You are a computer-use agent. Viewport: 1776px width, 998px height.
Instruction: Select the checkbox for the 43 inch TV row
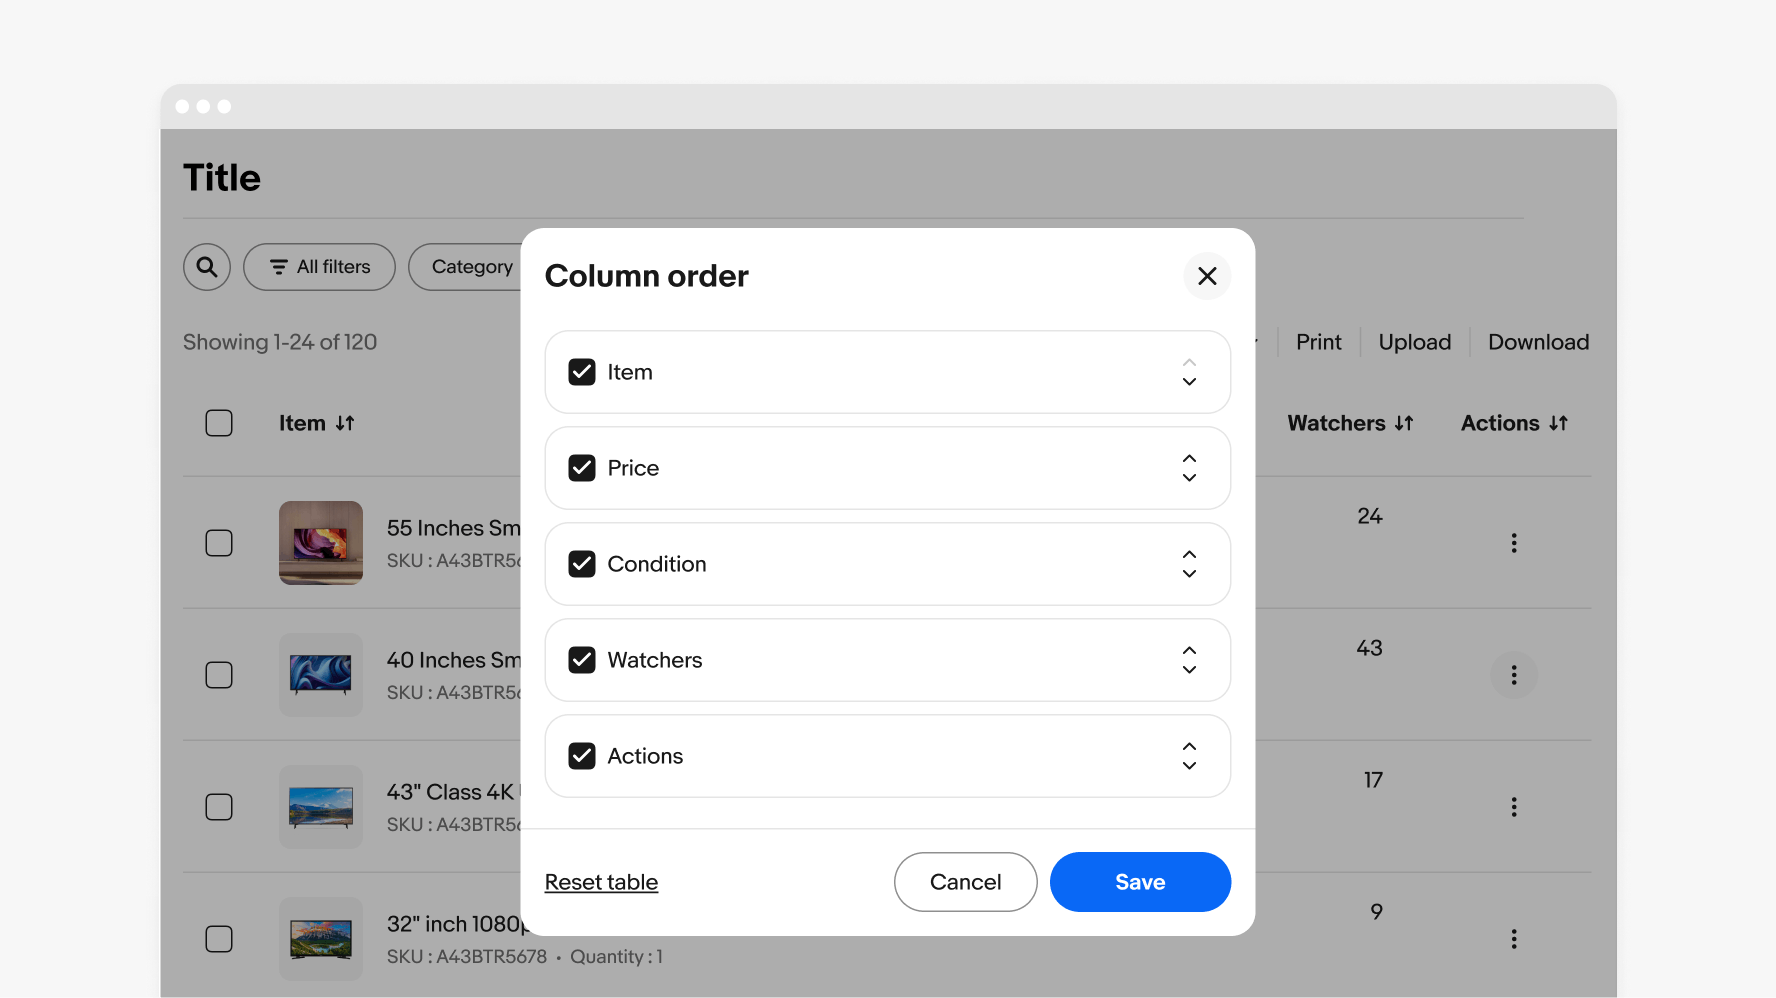tap(218, 807)
